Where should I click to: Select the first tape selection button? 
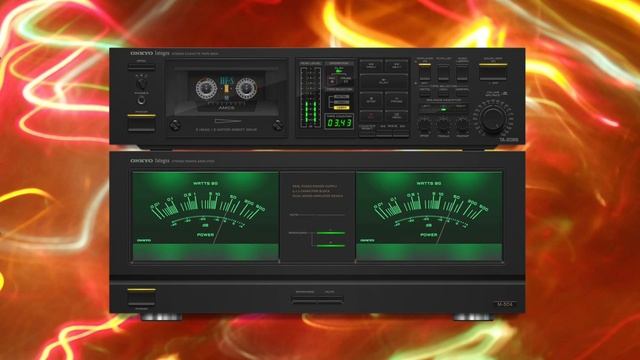[x=424, y=93]
